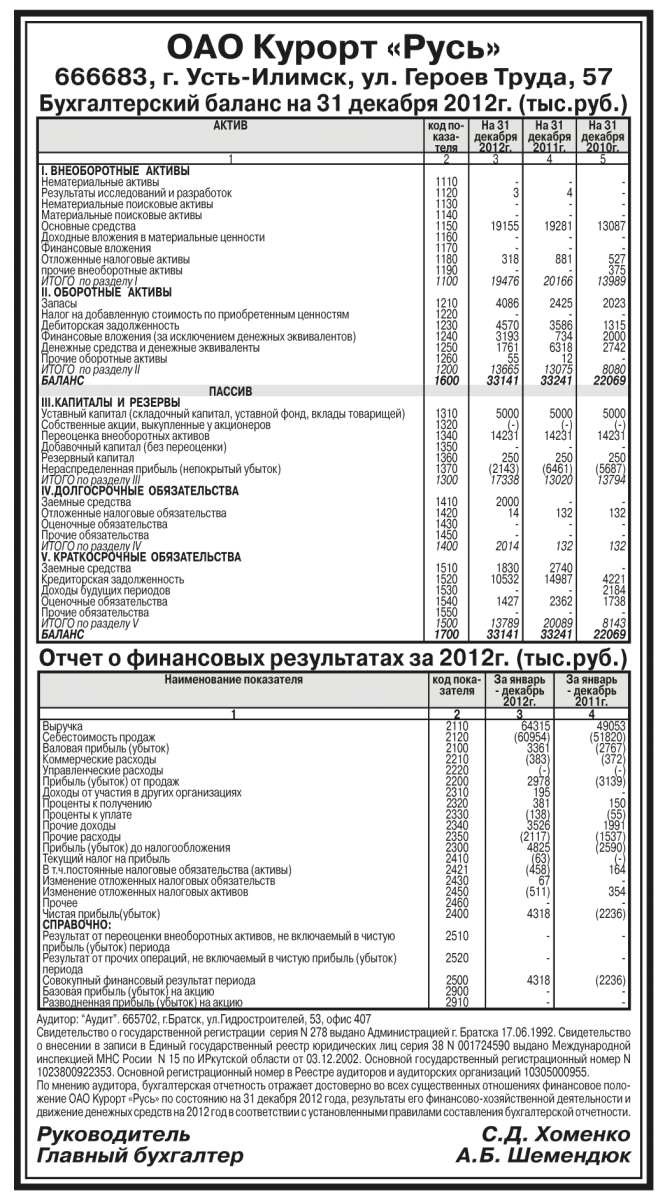The height and width of the screenshot is (1200, 665).
Task: Click the Главный бухгалтер label
Action: tap(139, 1157)
